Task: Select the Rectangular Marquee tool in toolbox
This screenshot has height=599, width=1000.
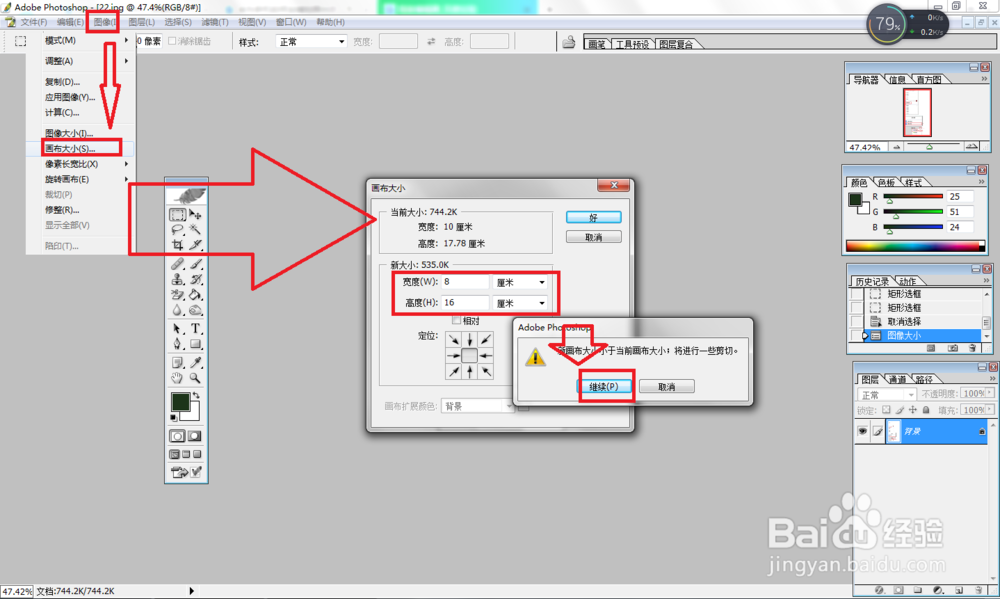Action: (x=178, y=214)
